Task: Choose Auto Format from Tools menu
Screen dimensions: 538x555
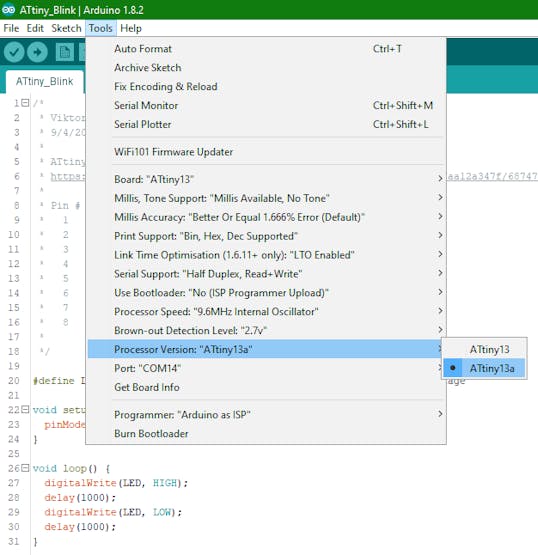Action: click(267, 49)
